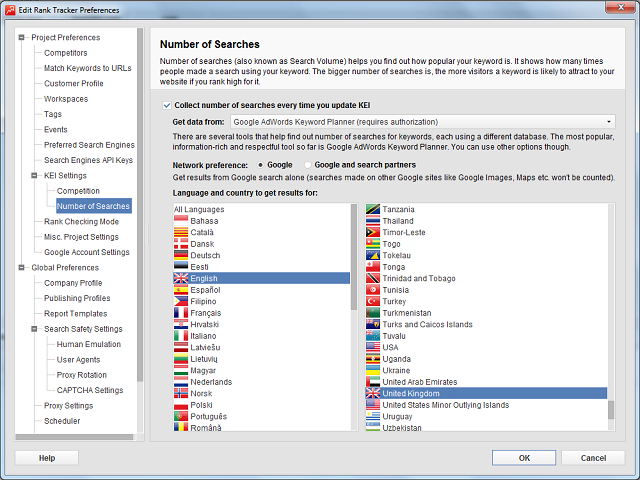Select United States Minor Outlying Islands
This screenshot has width=640, height=480.
point(446,405)
